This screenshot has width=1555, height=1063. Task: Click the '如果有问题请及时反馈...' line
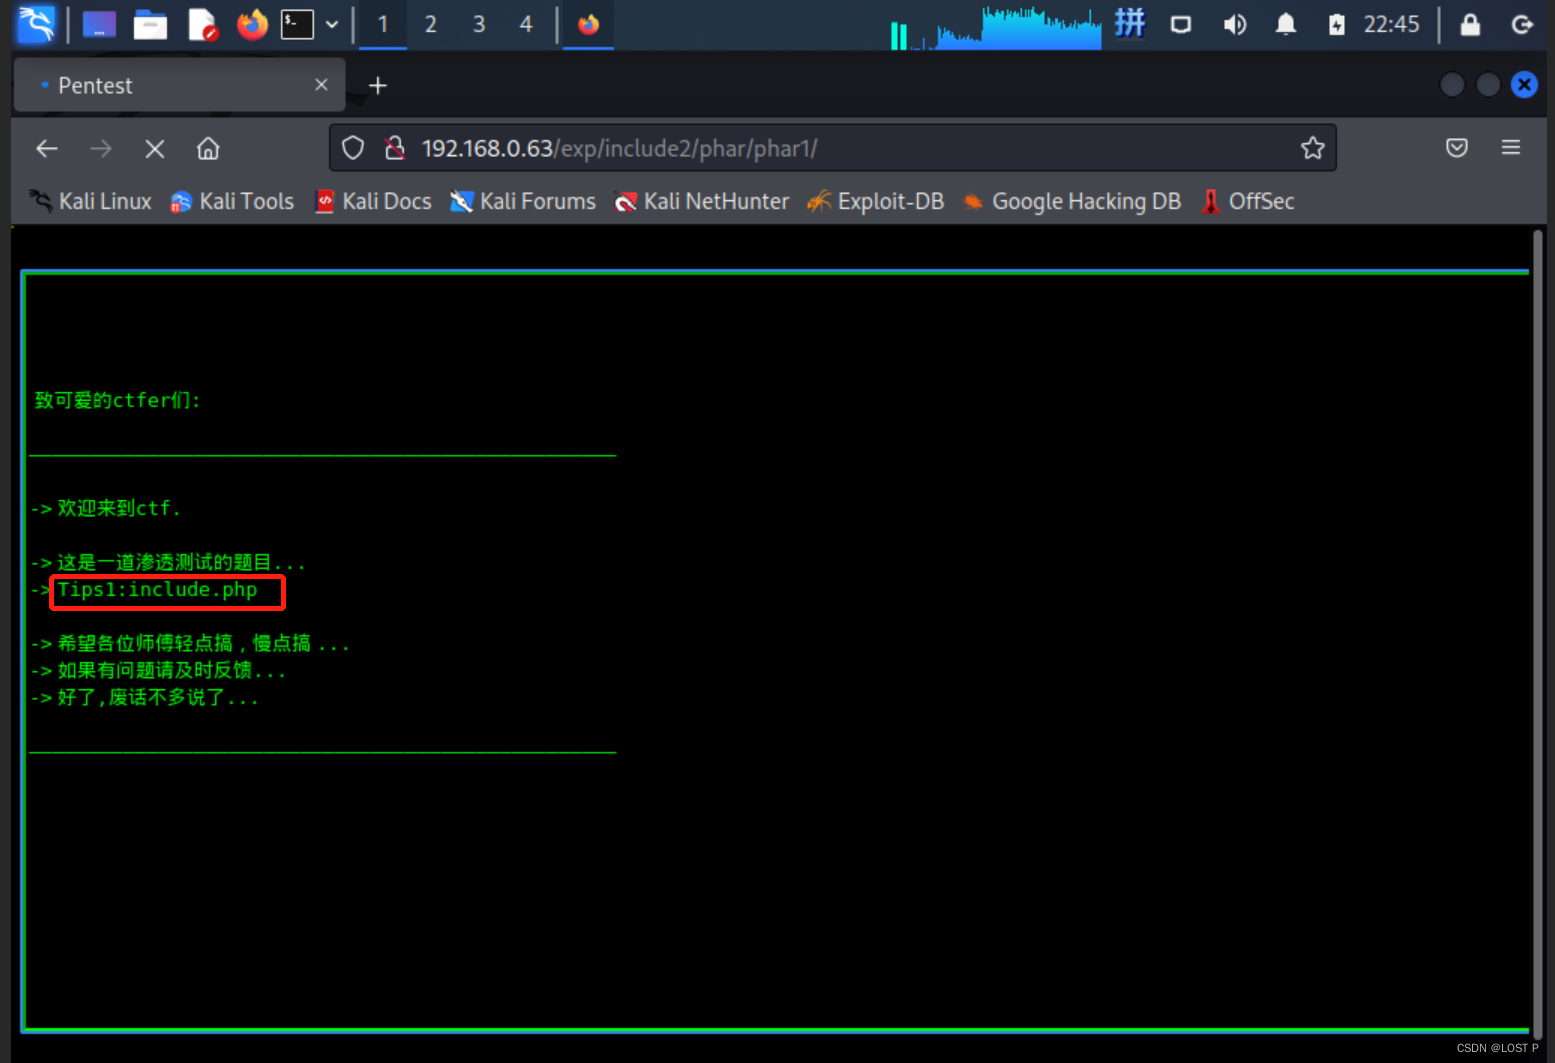[x=171, y=670]
